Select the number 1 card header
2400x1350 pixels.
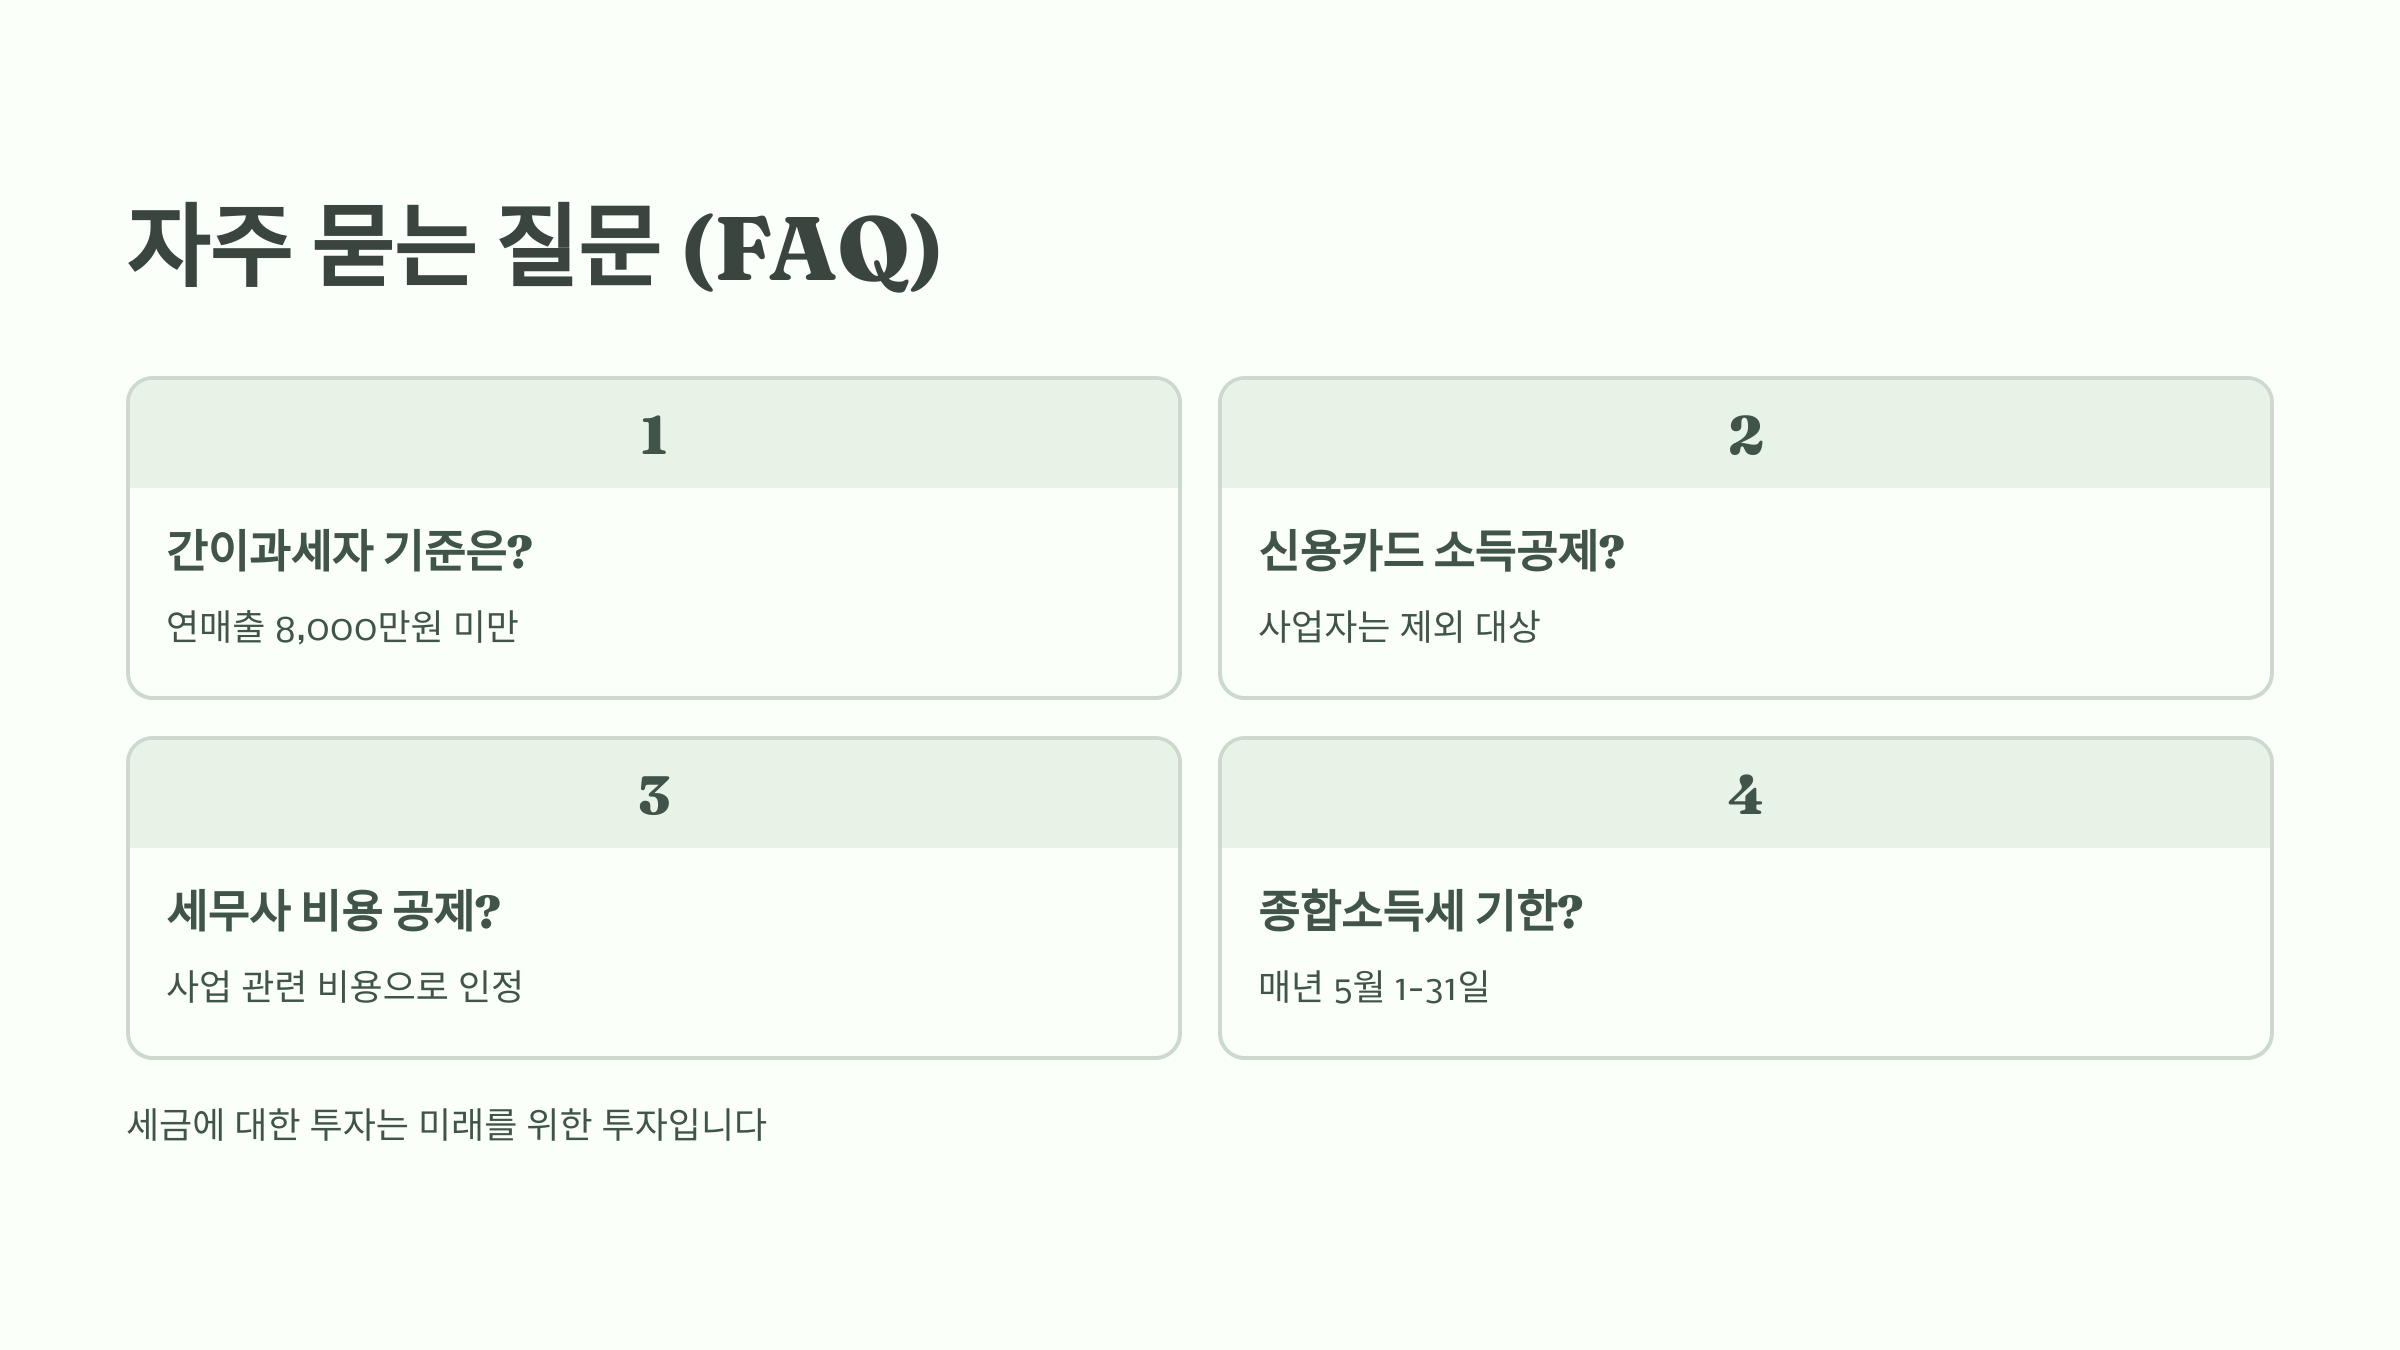654,434
